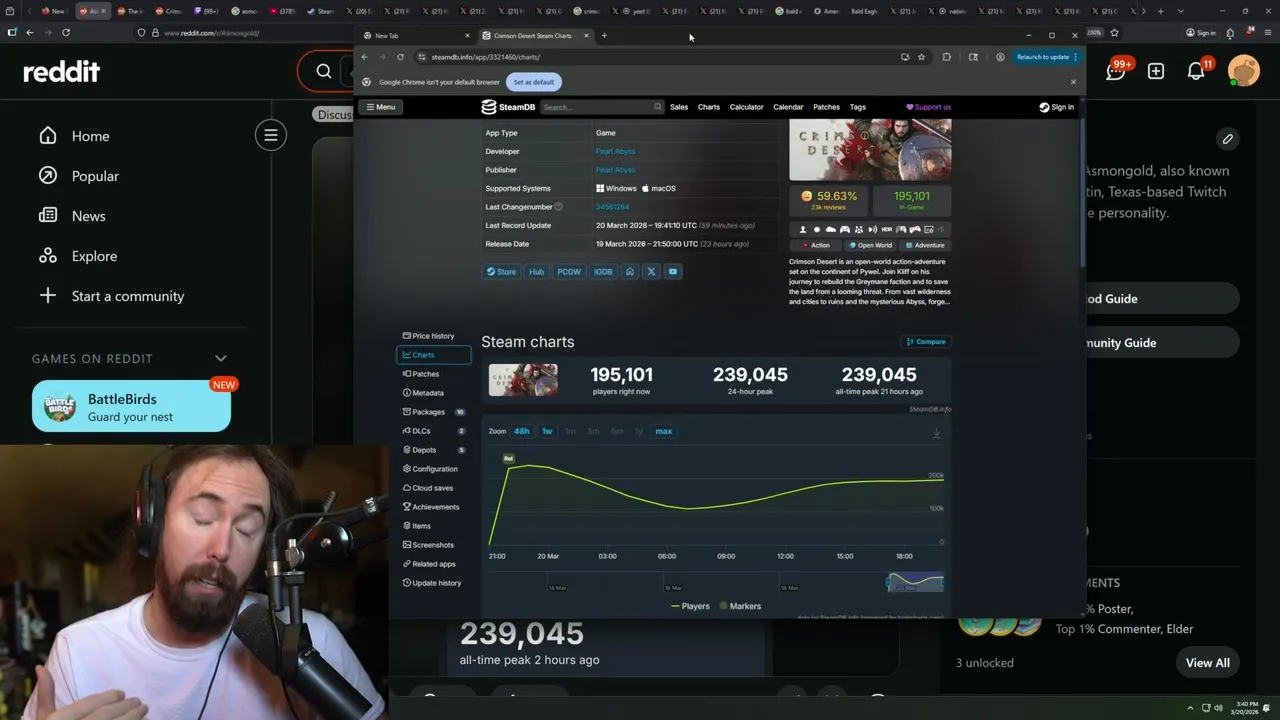Viewport: 1280px width, 720px height.
Task: Open Packages in sidebar
Action: coord(433,412)
